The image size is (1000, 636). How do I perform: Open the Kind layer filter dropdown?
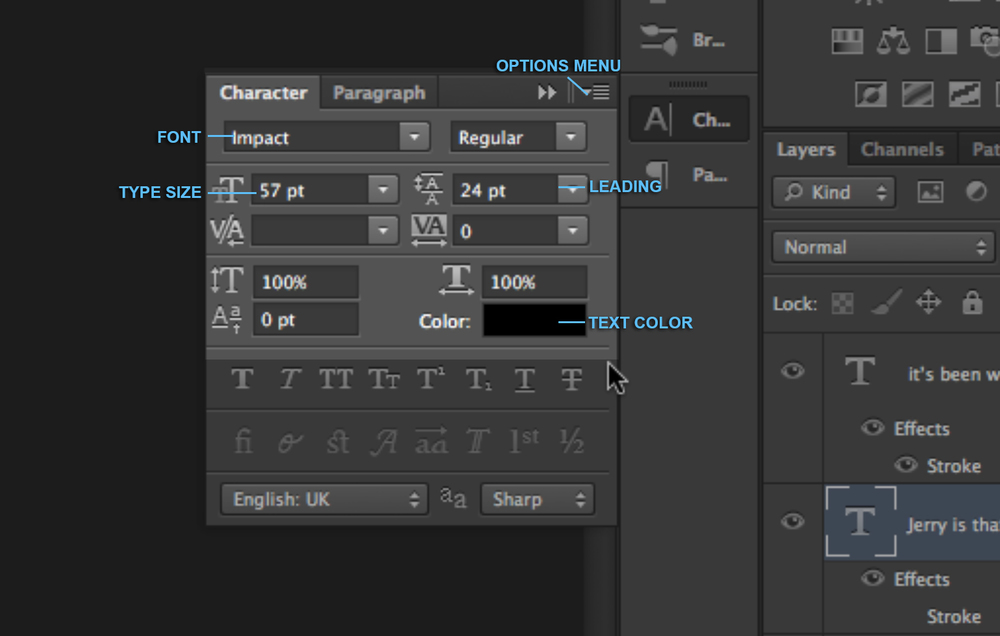click(x=834, y=192)
